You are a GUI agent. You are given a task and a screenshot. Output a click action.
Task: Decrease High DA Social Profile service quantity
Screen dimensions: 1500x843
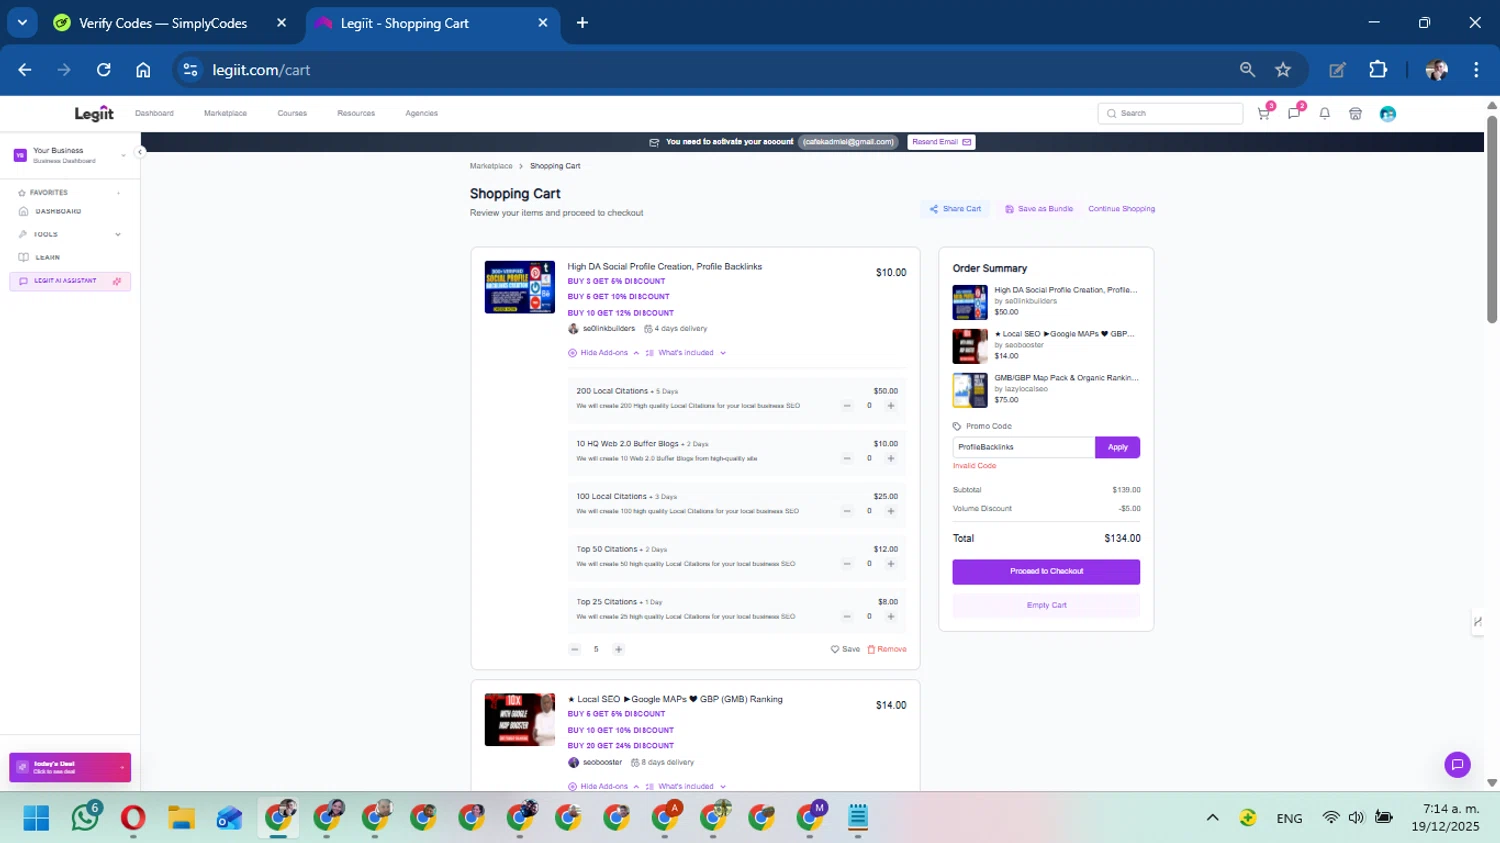(x=575, y=649)
